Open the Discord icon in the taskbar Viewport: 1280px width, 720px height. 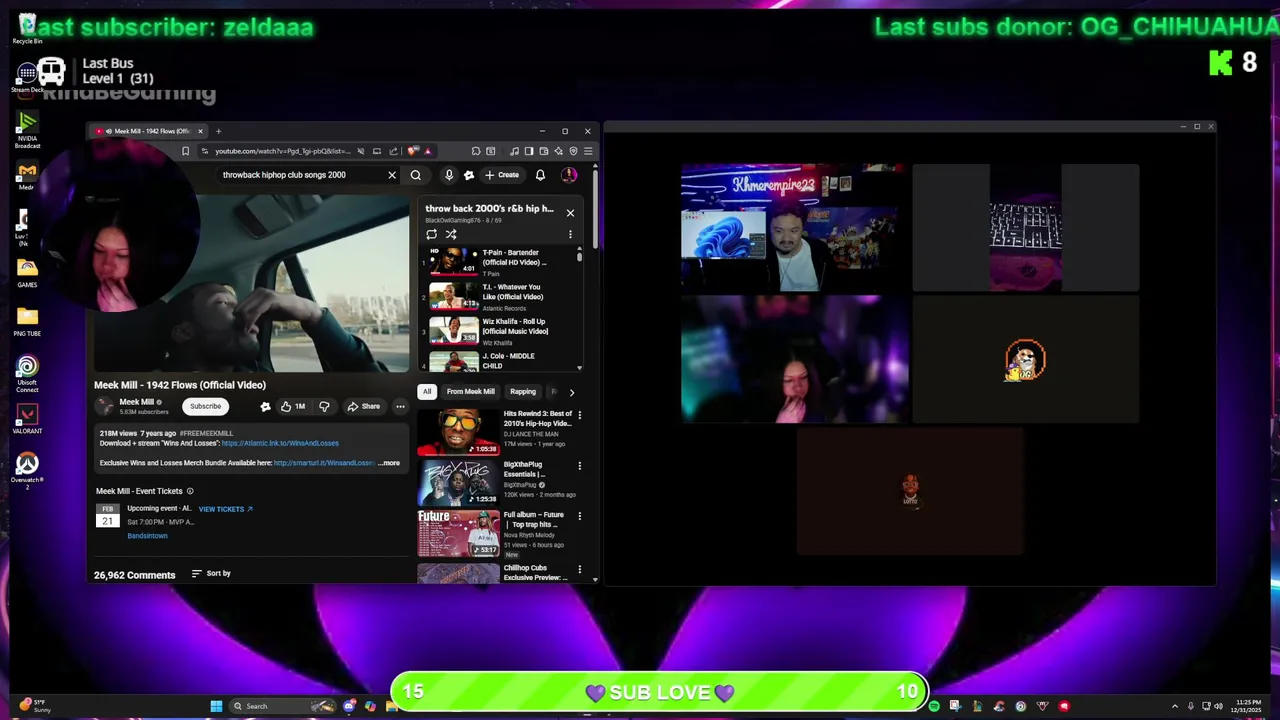click(349, 706)
